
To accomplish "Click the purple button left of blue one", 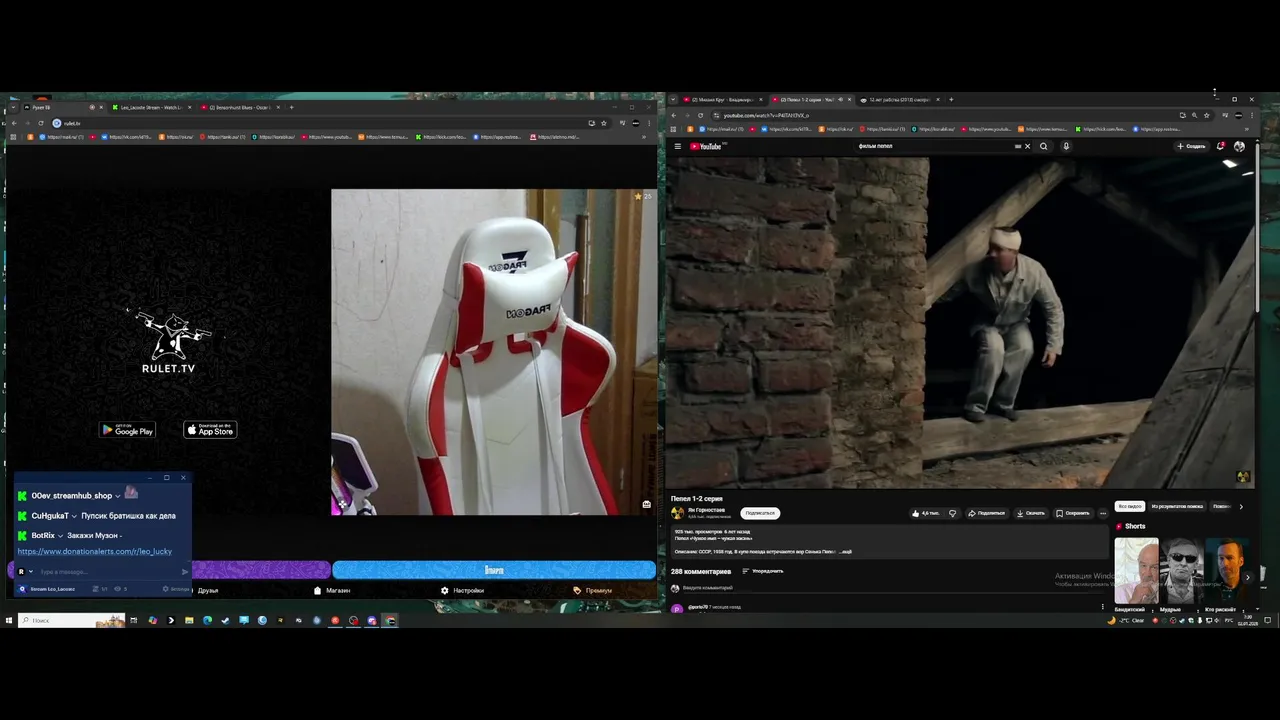I will tap(261, 570).
